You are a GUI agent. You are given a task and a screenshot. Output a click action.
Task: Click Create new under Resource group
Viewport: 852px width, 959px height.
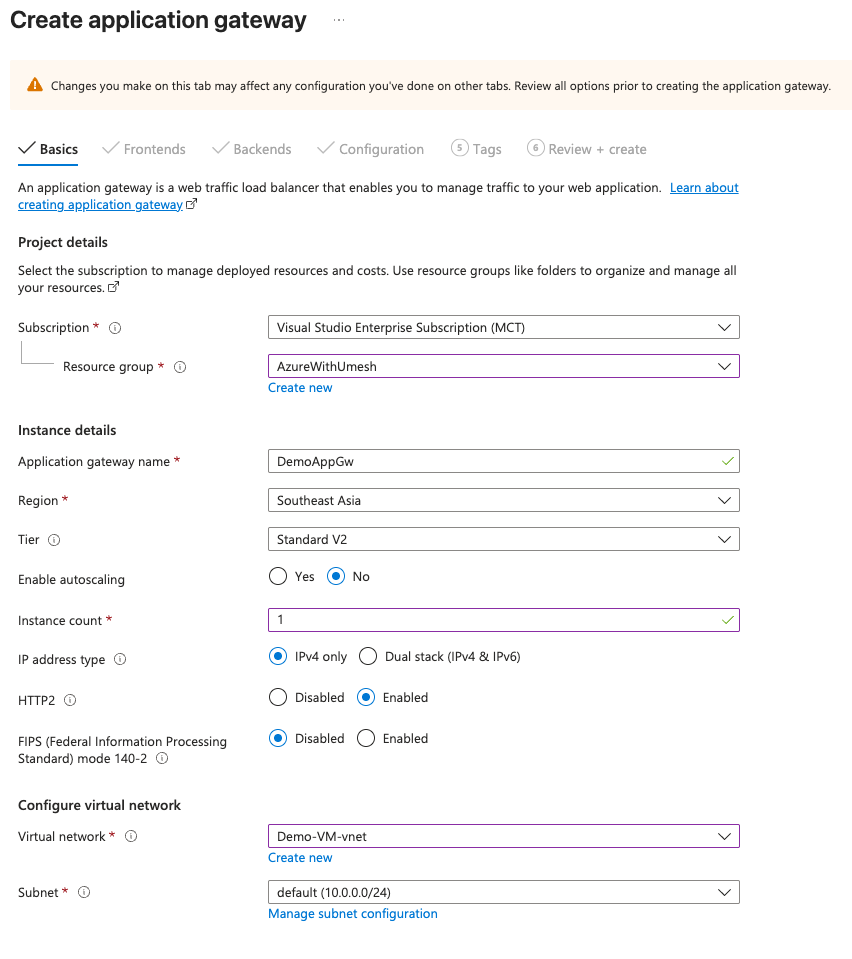point(300,388)
